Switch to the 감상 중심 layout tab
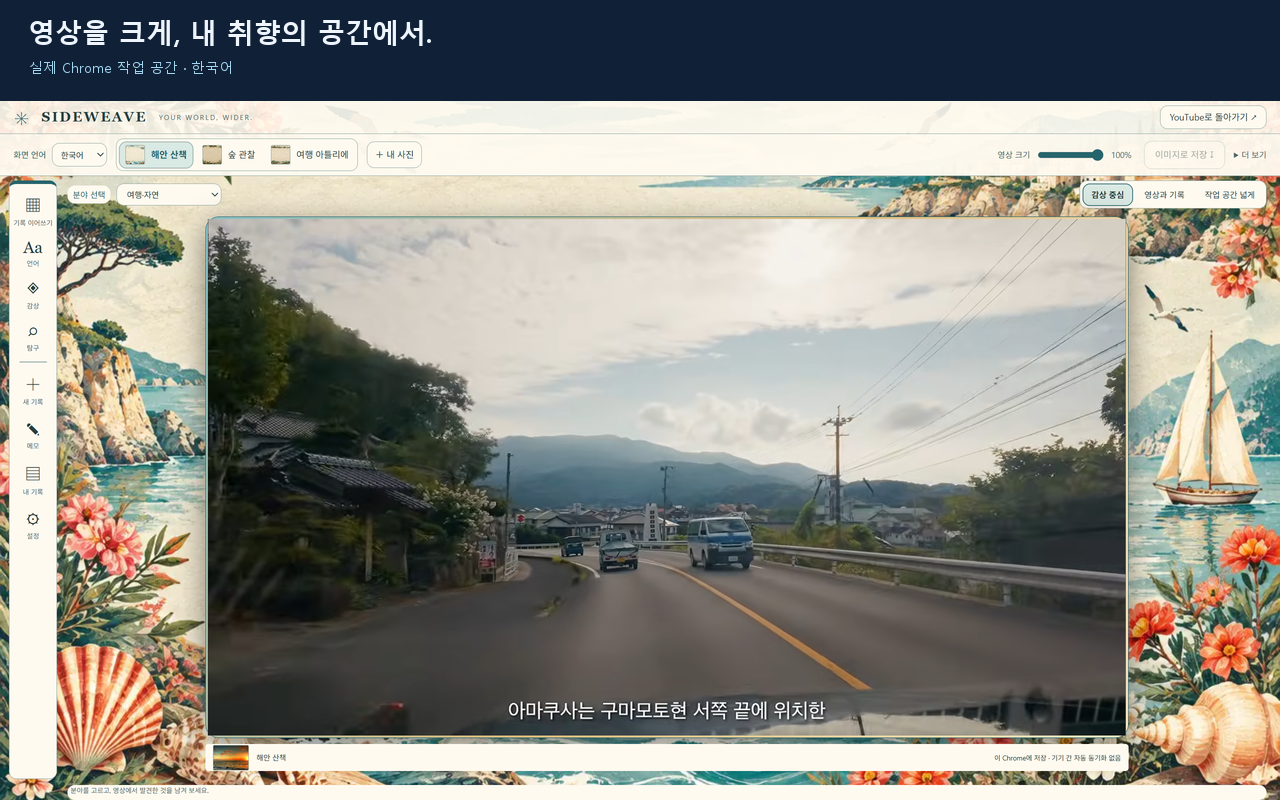The height and width of the screenshot is (800, 1280). 1107,195
